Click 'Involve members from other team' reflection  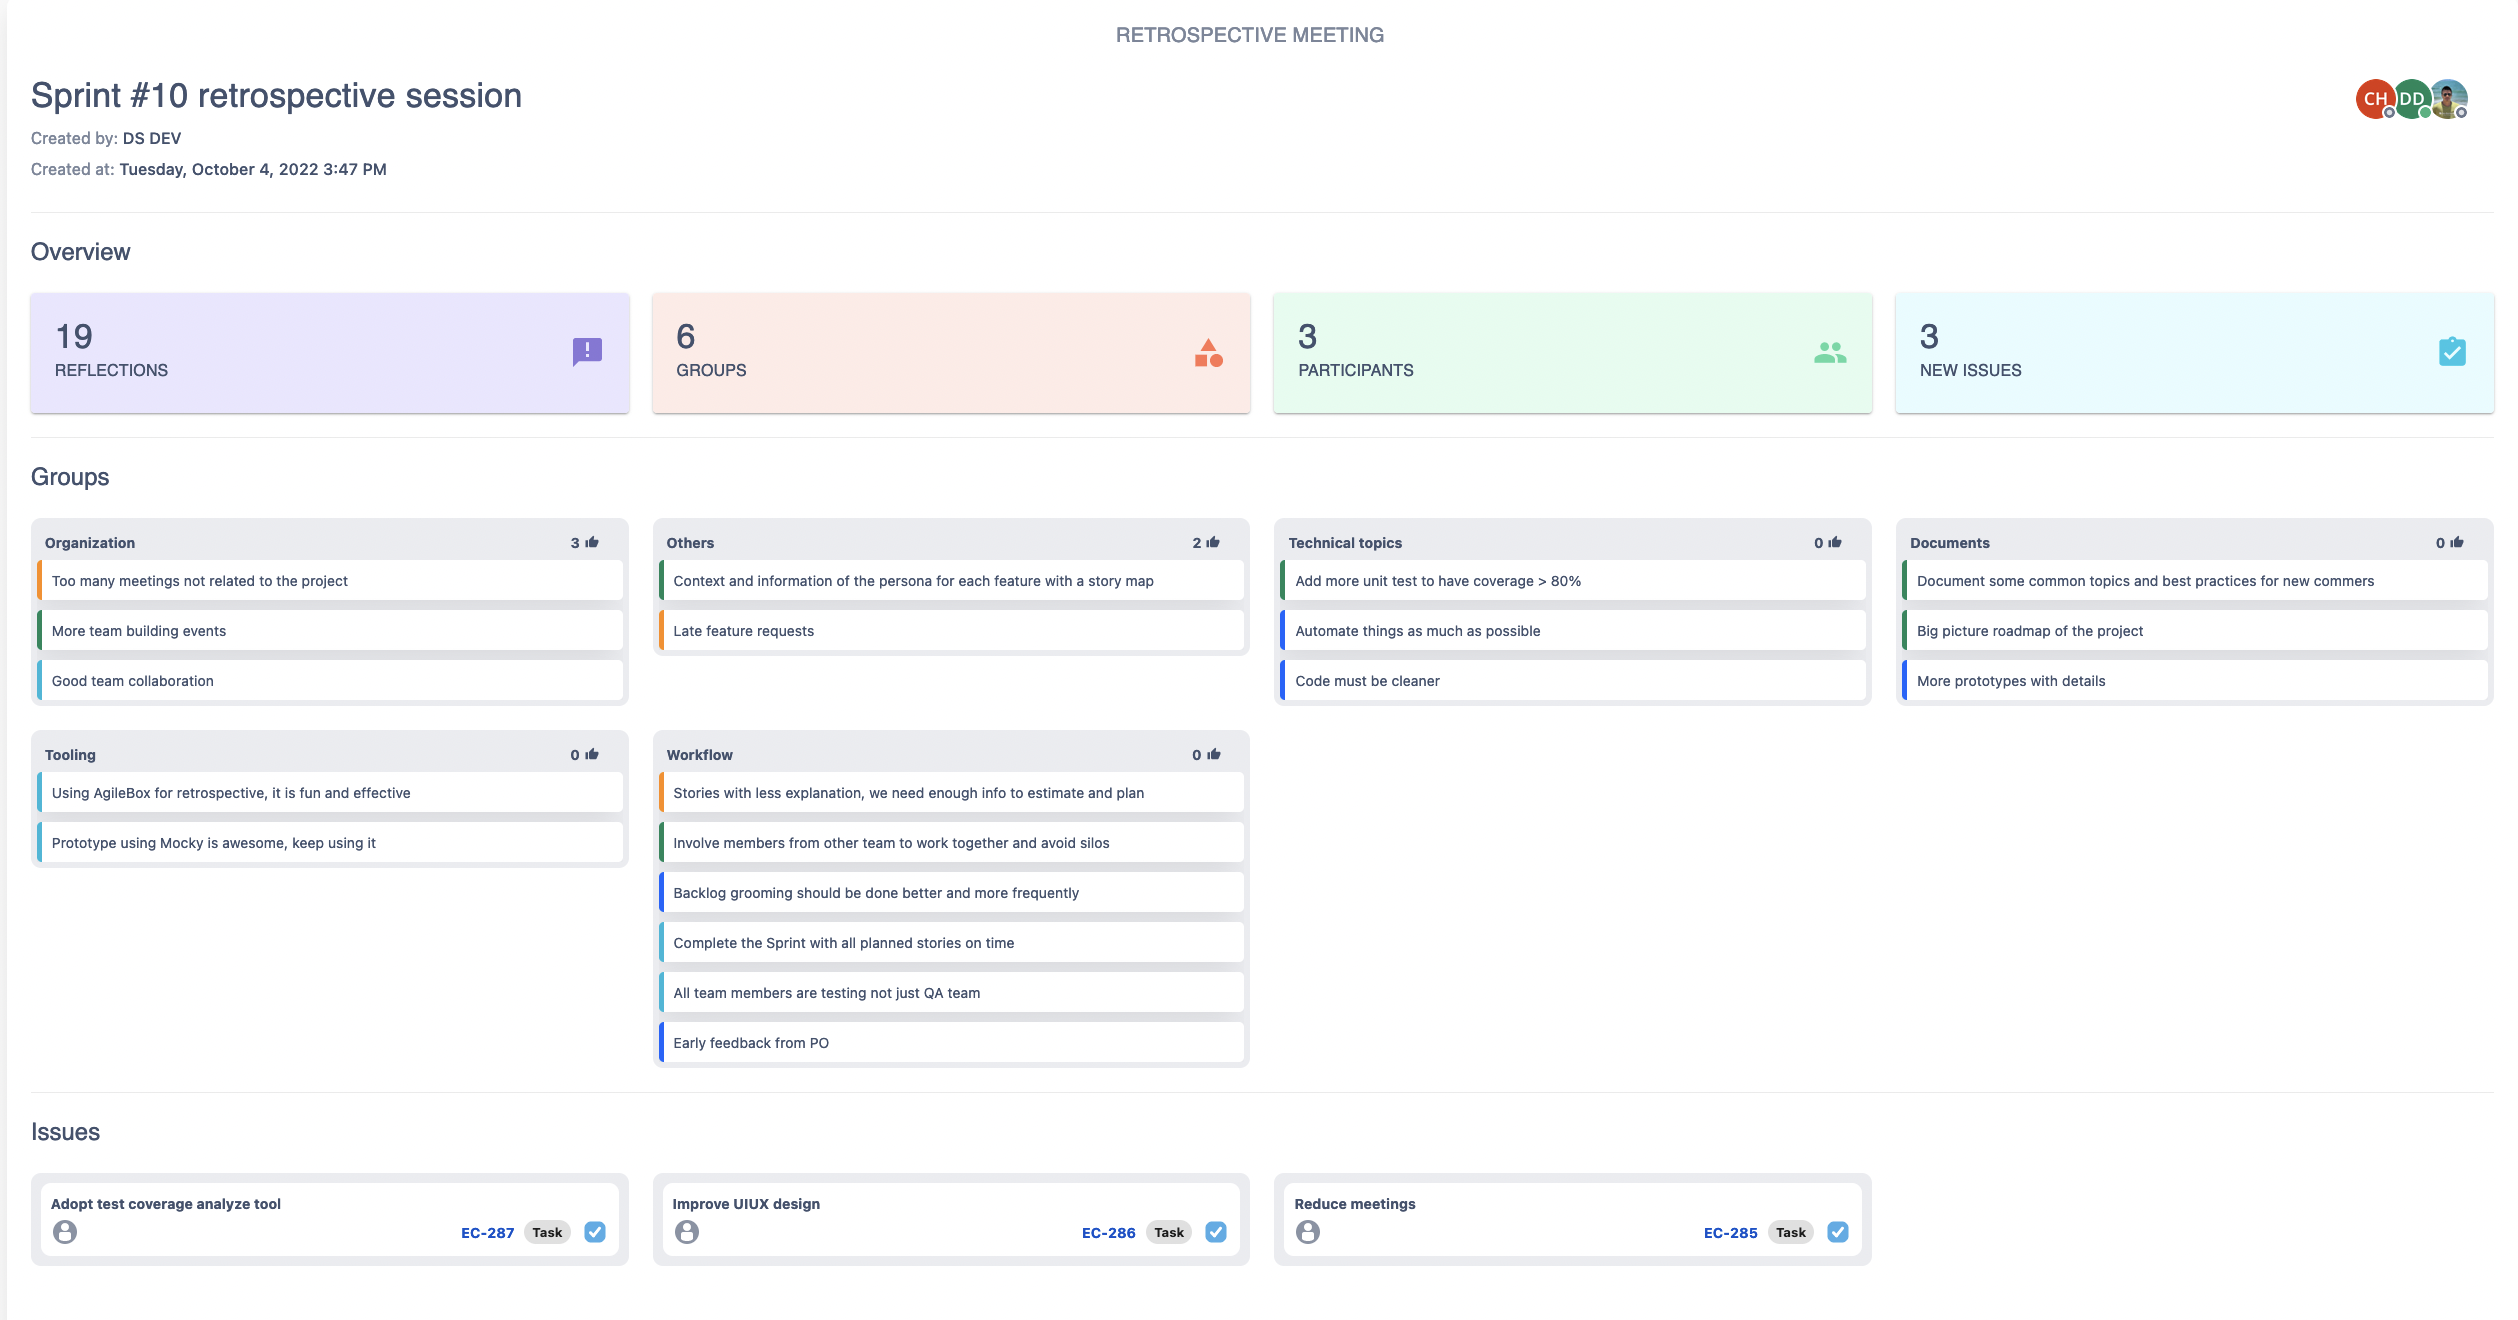[x=951, y=843]
